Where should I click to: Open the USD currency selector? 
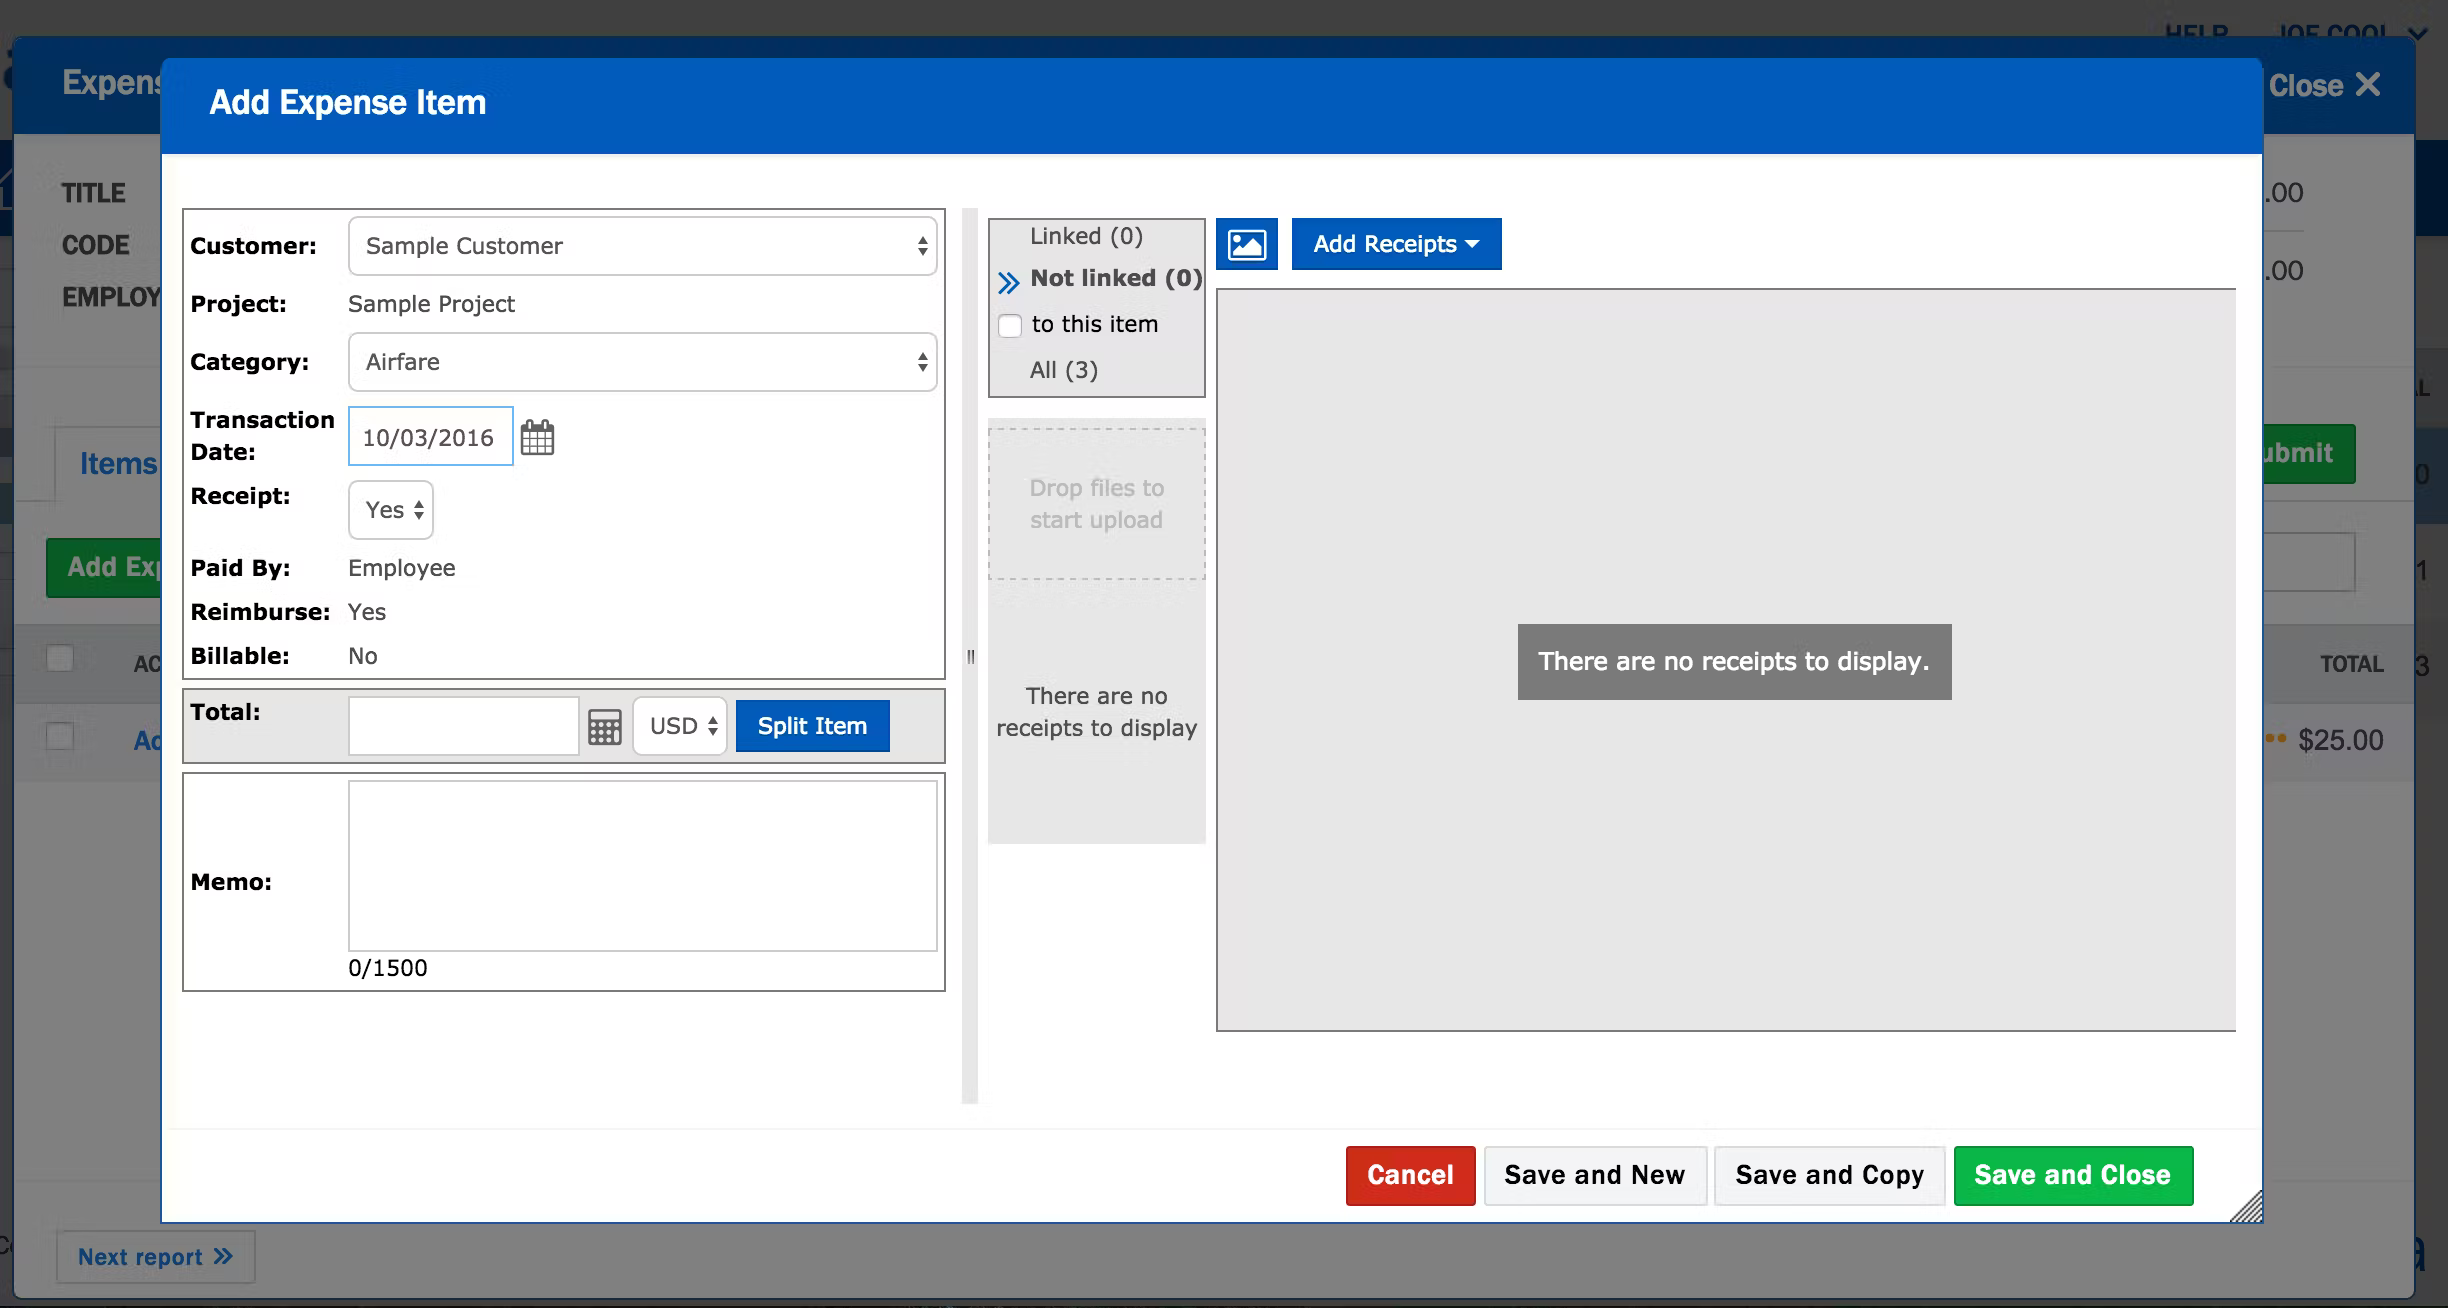click(680, 726)
